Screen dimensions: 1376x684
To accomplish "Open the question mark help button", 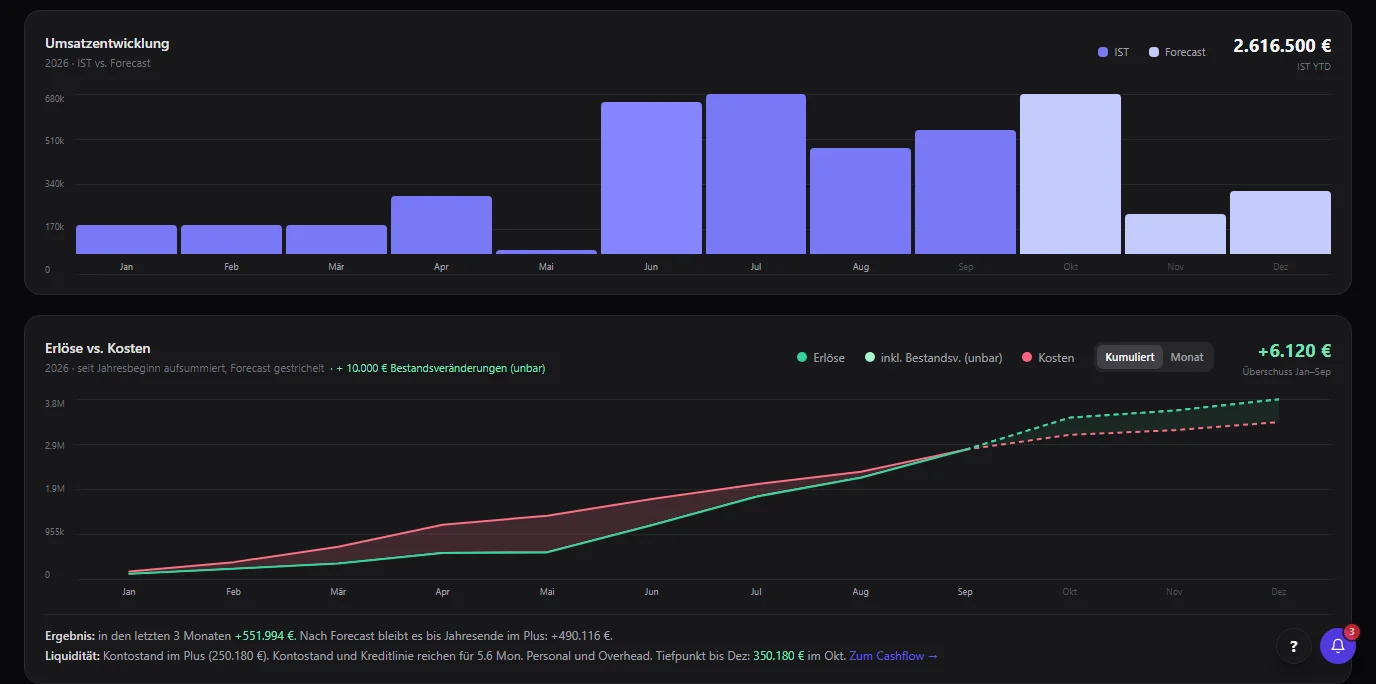I will 1294,646.
